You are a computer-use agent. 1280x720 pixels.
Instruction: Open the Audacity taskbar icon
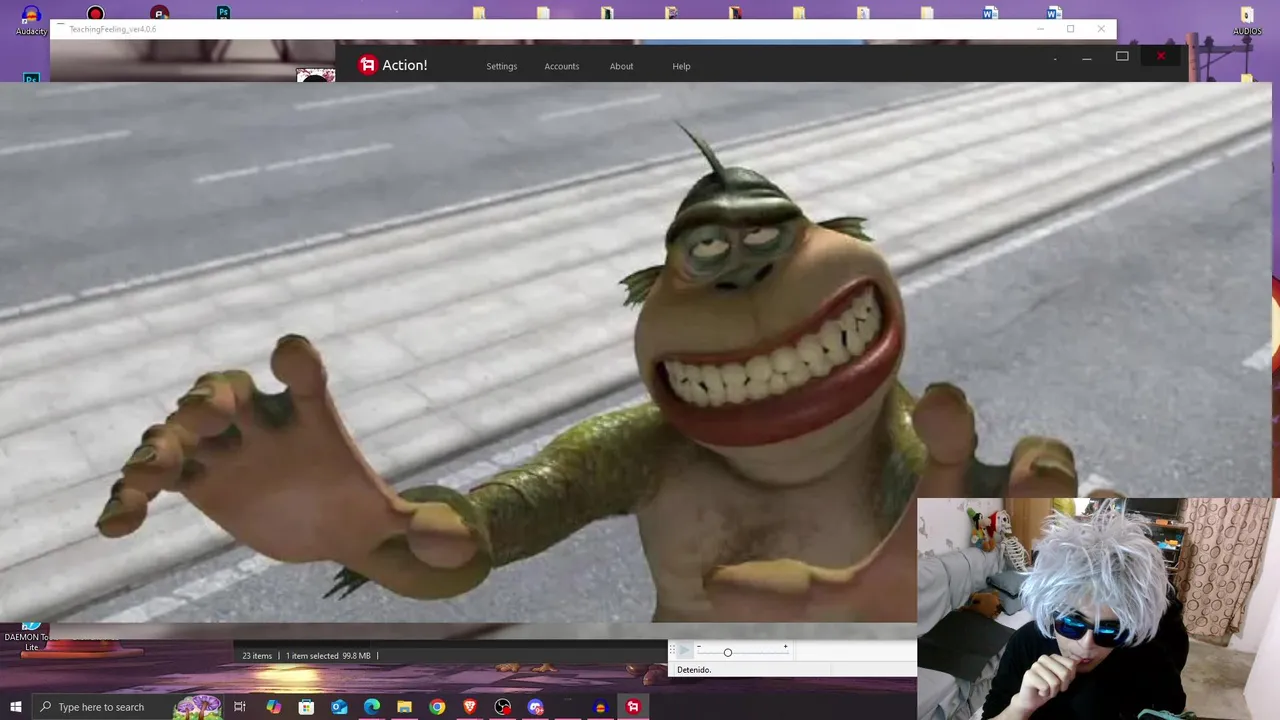(x=601, y=707)
